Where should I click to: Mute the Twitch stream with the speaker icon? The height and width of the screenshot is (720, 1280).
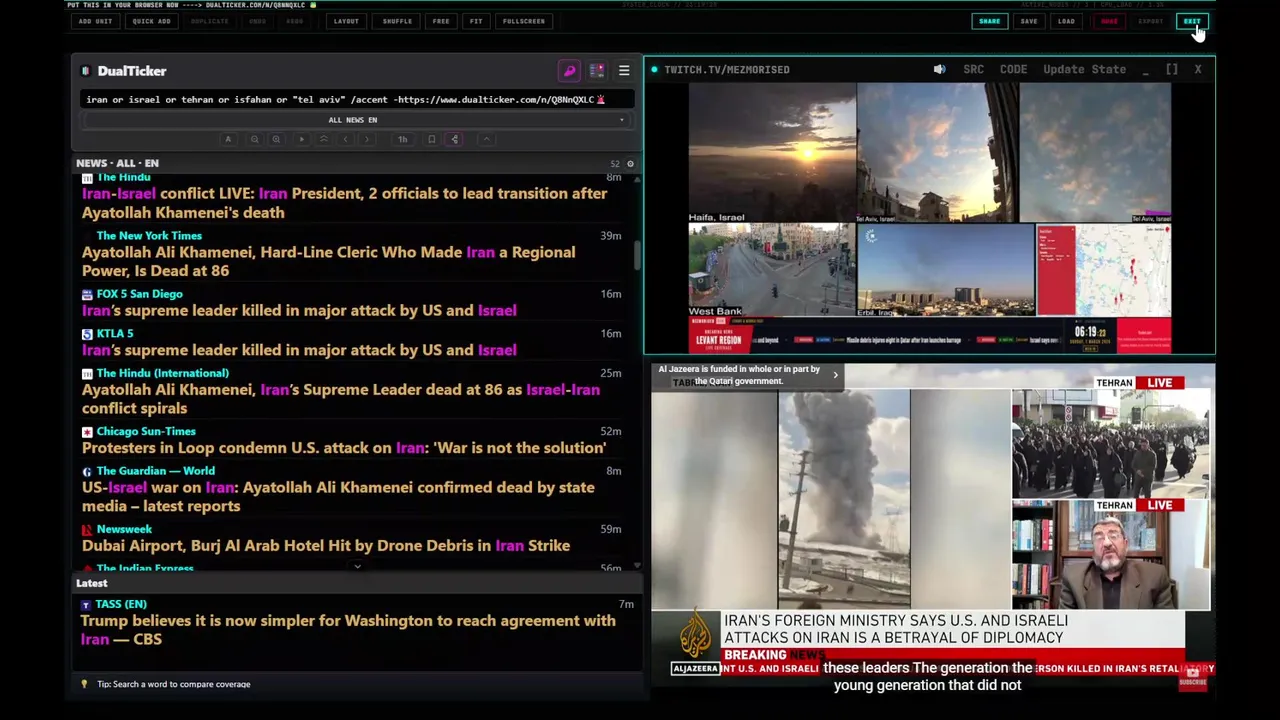(939, 69)
